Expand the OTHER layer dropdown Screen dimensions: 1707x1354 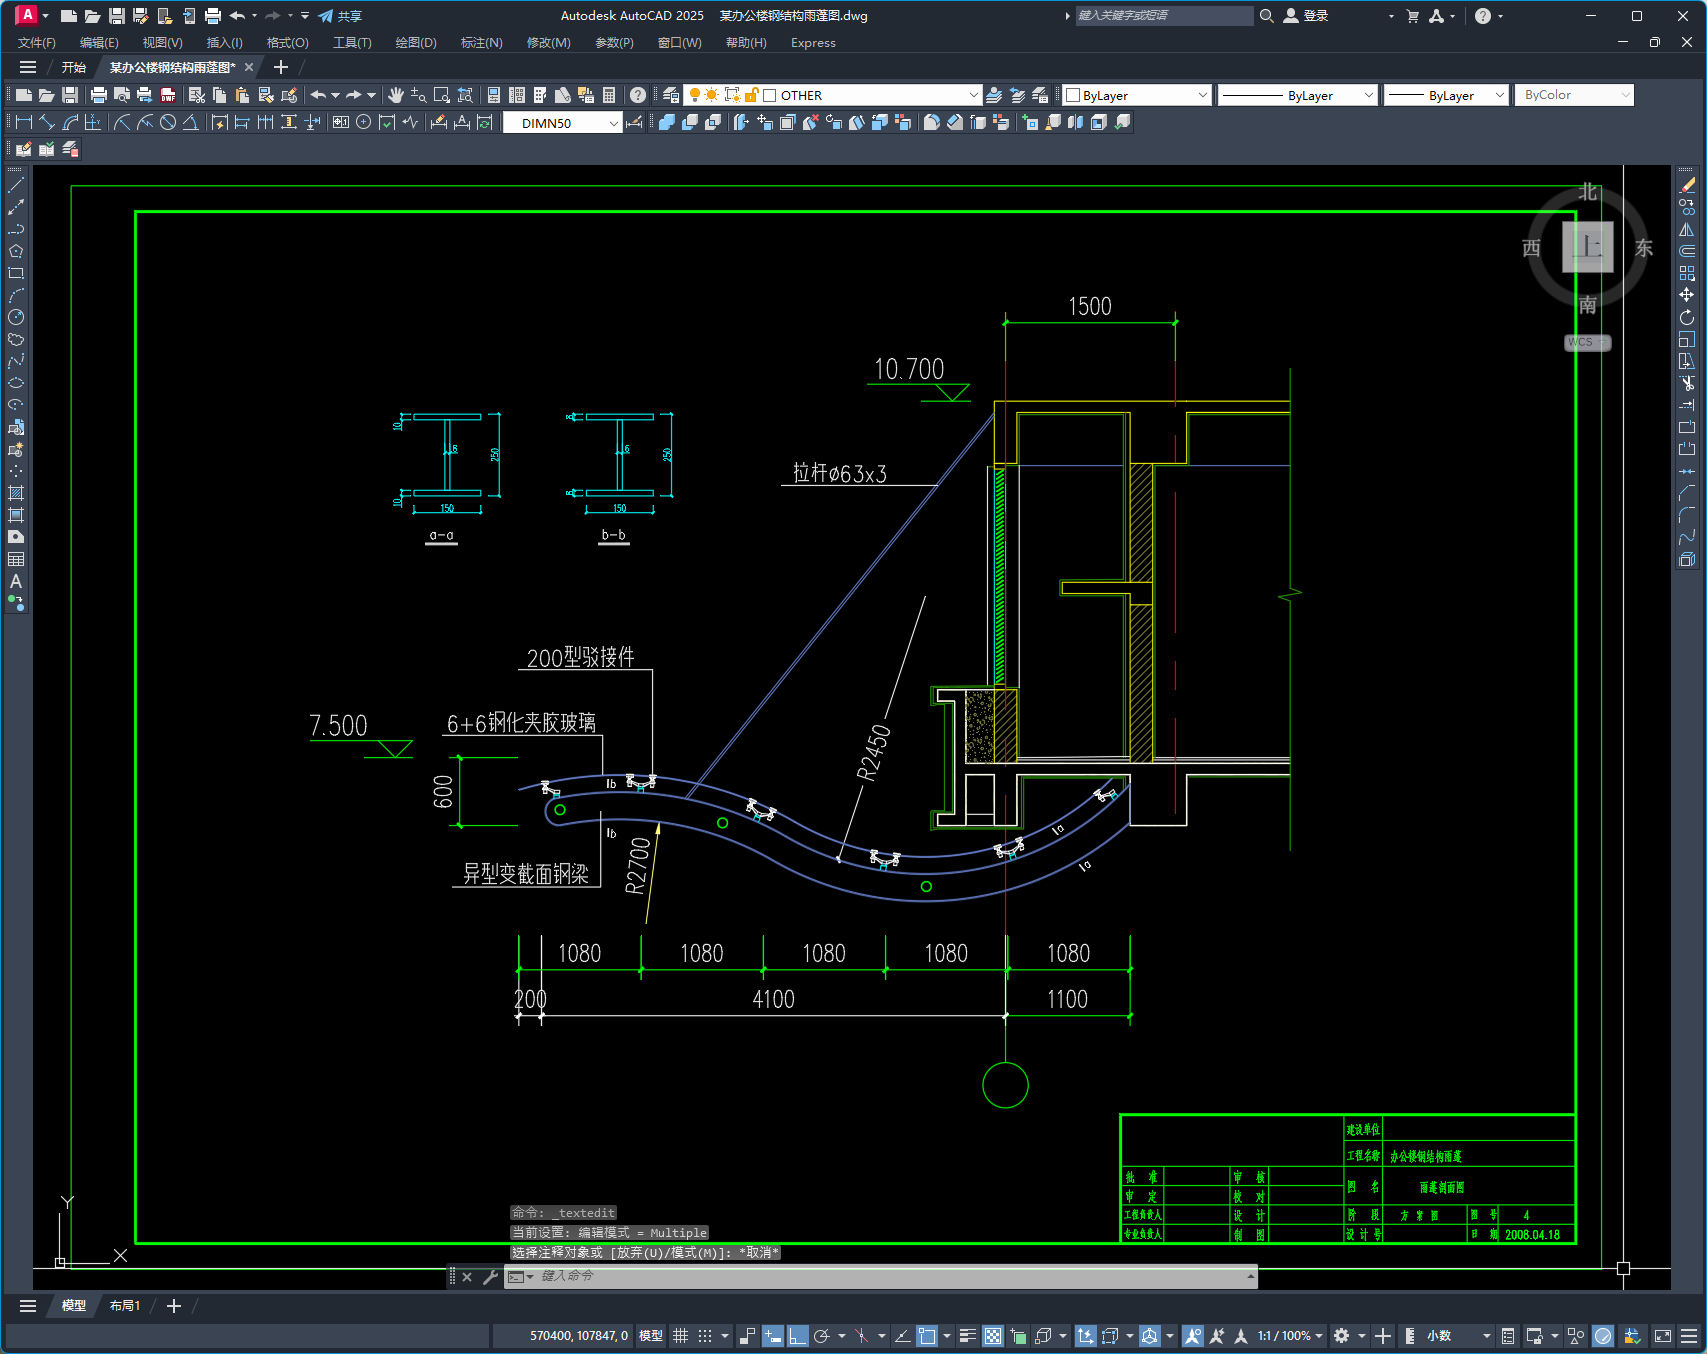(x=973, y=95)
